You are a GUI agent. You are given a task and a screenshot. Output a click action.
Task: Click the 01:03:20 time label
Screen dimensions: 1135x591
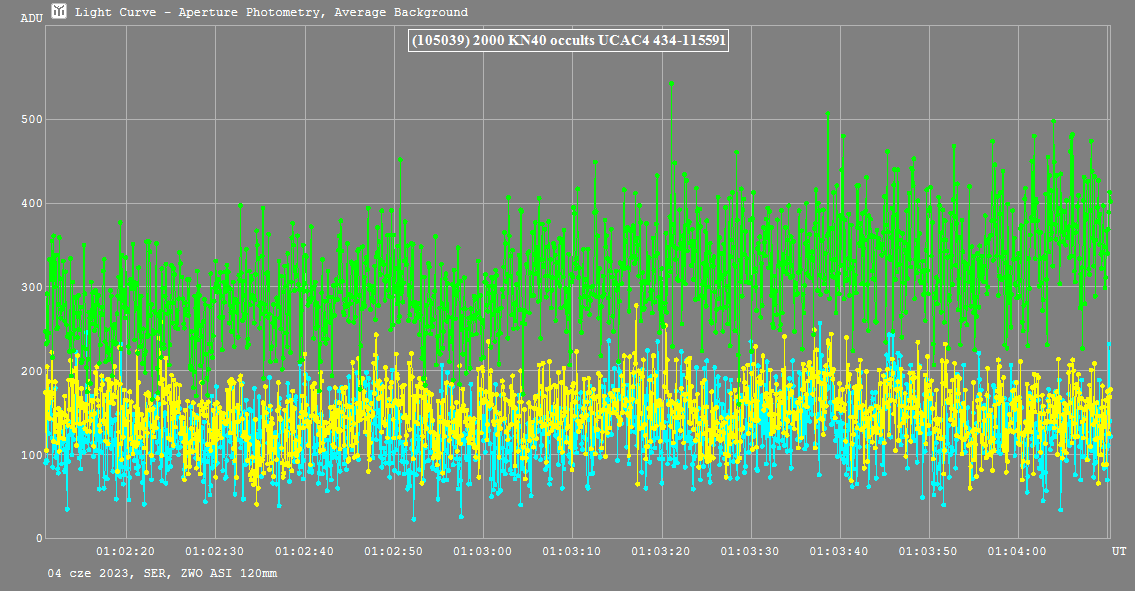tap(661, 551)
